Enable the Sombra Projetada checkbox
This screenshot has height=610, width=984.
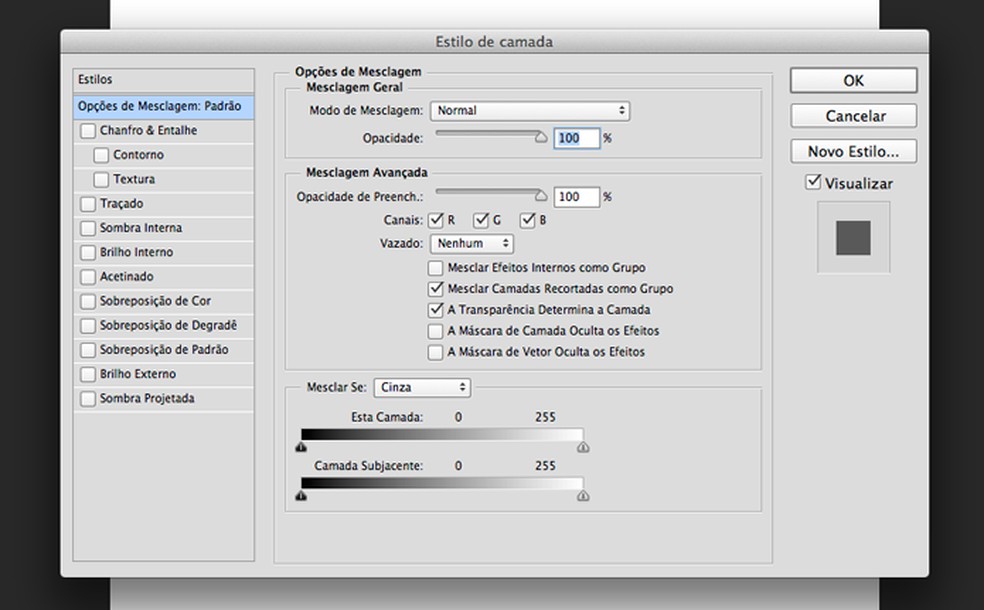[88, 399]
